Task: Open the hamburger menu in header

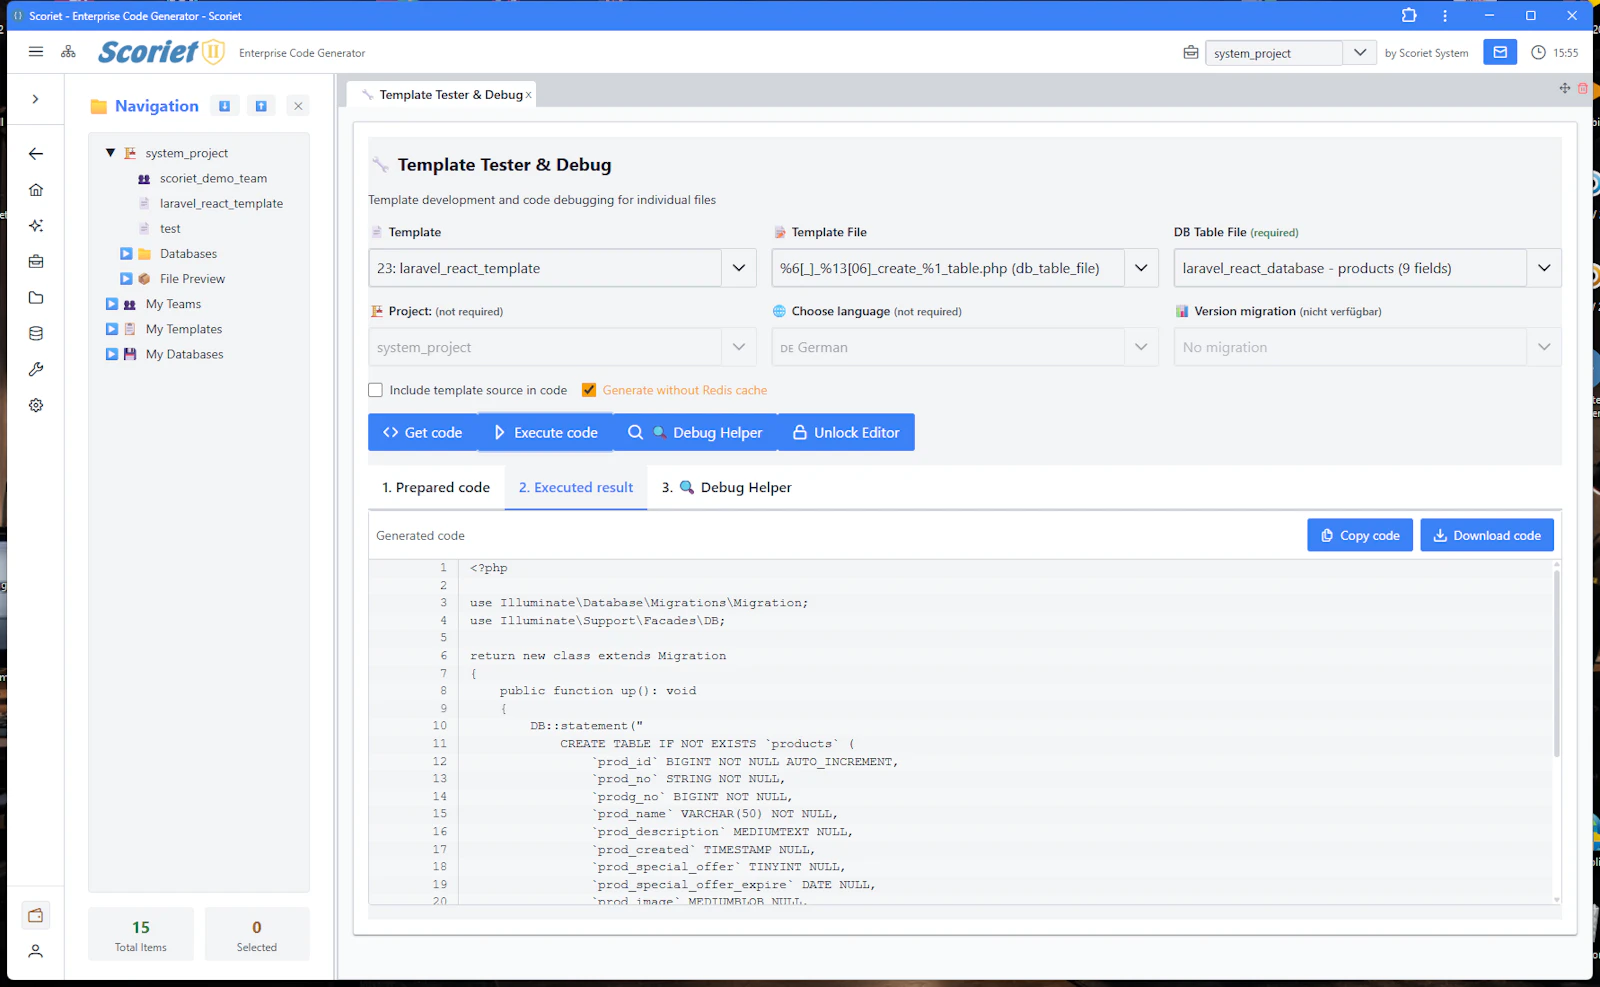Action: pyautogui.click(x=36, y=52)
